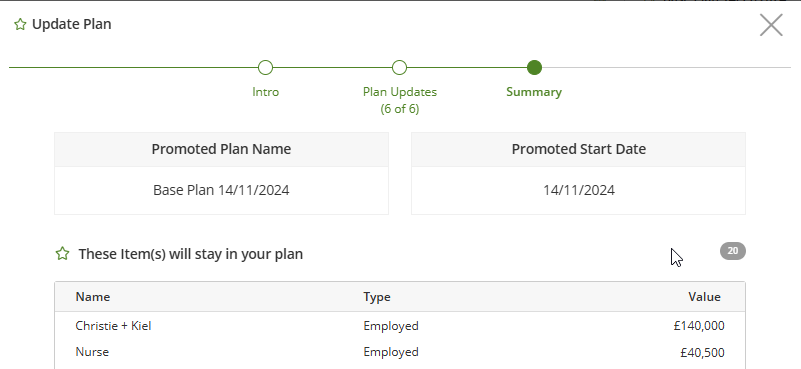This screenshot has width=801, height=369.
Task: Click the 14/11/2024 promoted start date value
Action: coord(578,190)
